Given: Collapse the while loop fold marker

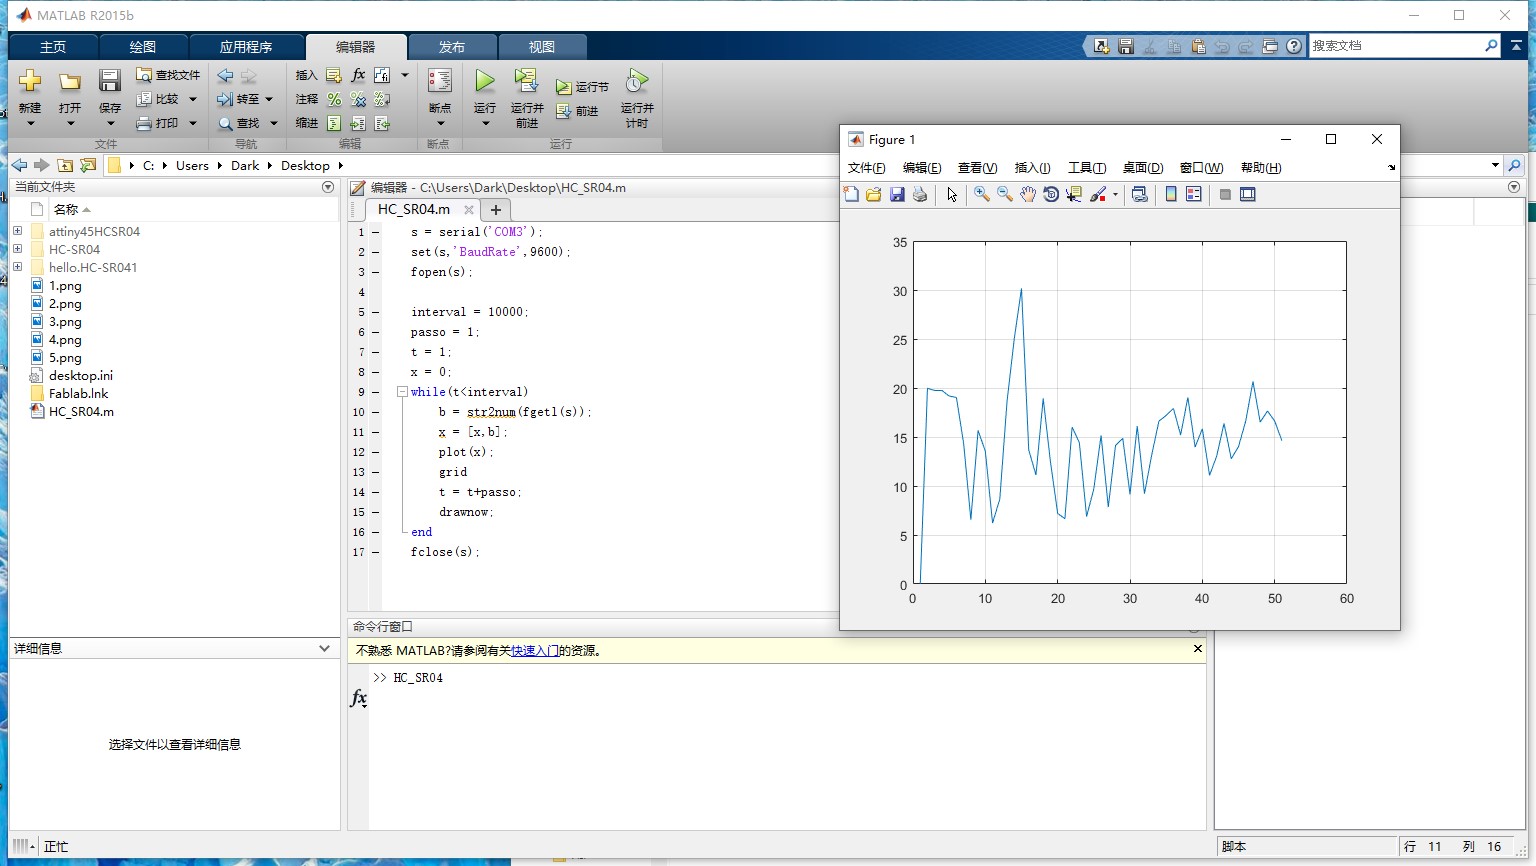Looking at the screenshot, I should [x=402, y=392].
